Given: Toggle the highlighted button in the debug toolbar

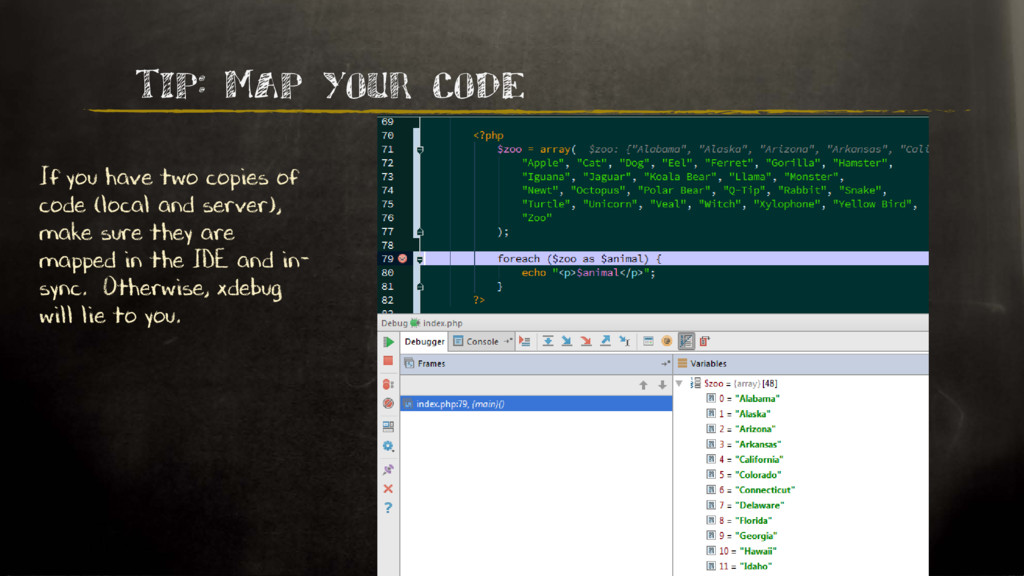Looking at the screenshot, I should tap(686, 341).
